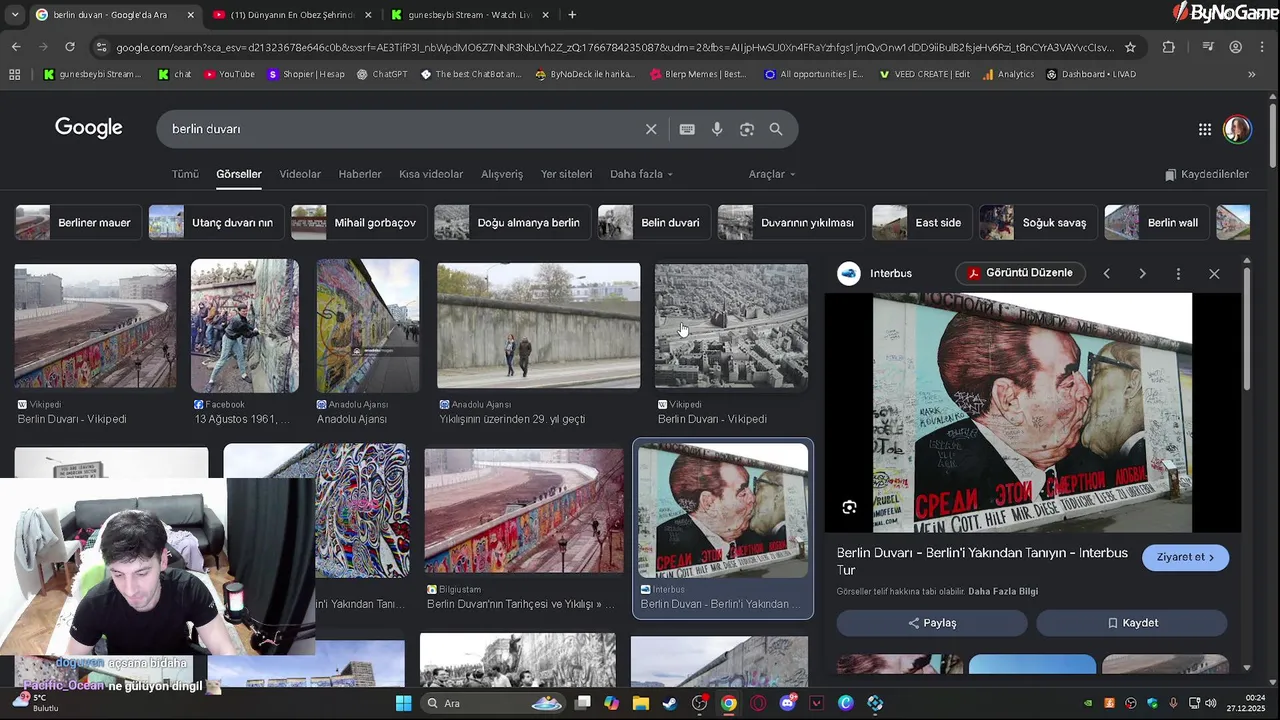The image size is (1280, 720).
Task: Select Soğuk savaş suggestion chip
Action: (x=1038, y=223)
